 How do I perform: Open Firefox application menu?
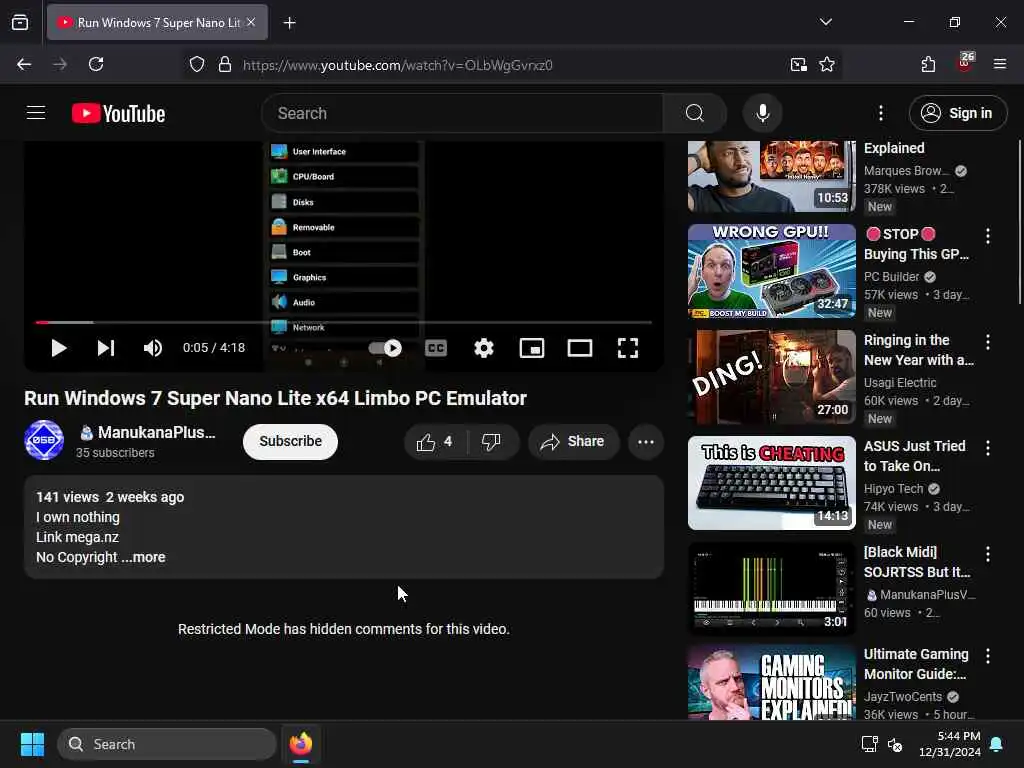coord(1000,64)
